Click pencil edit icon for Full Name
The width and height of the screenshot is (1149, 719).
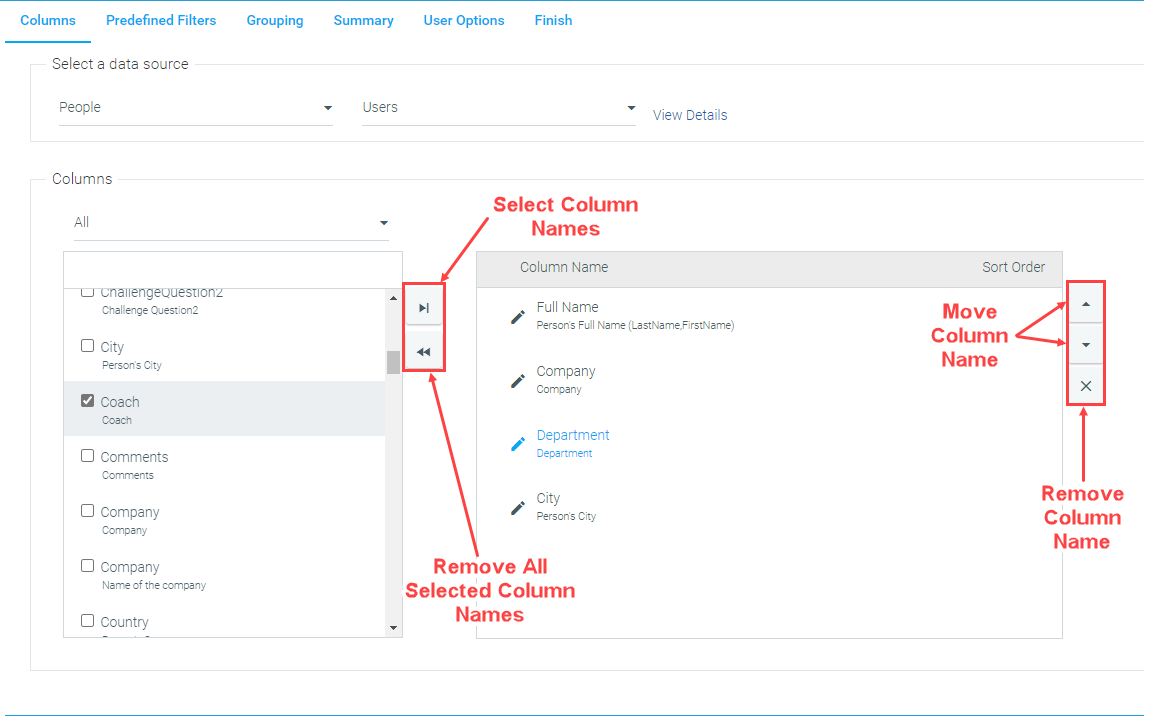click(x=518, y=317)
